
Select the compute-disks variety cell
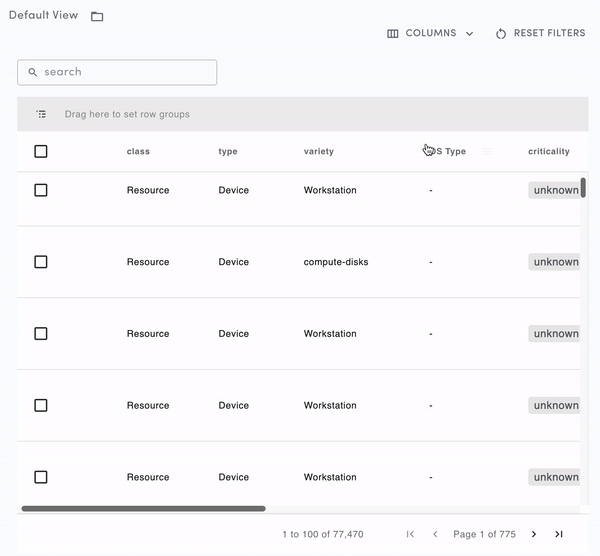pos(336,262)
